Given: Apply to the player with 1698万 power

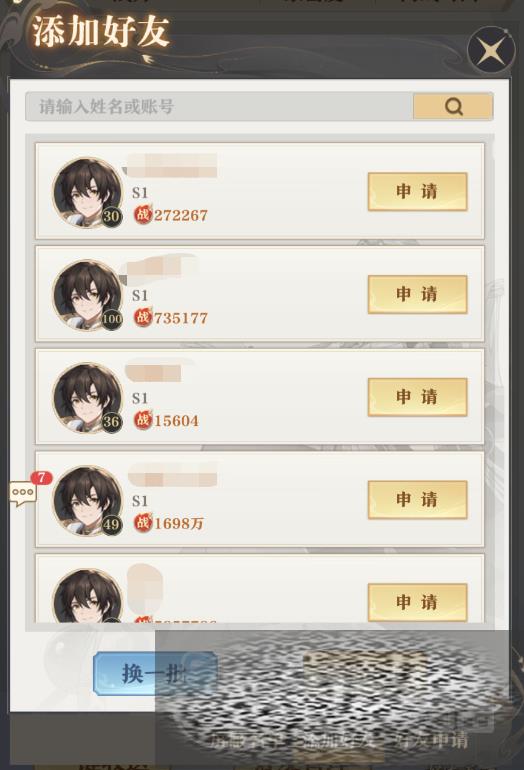Looking at the screenshot, I should point(417,499).
